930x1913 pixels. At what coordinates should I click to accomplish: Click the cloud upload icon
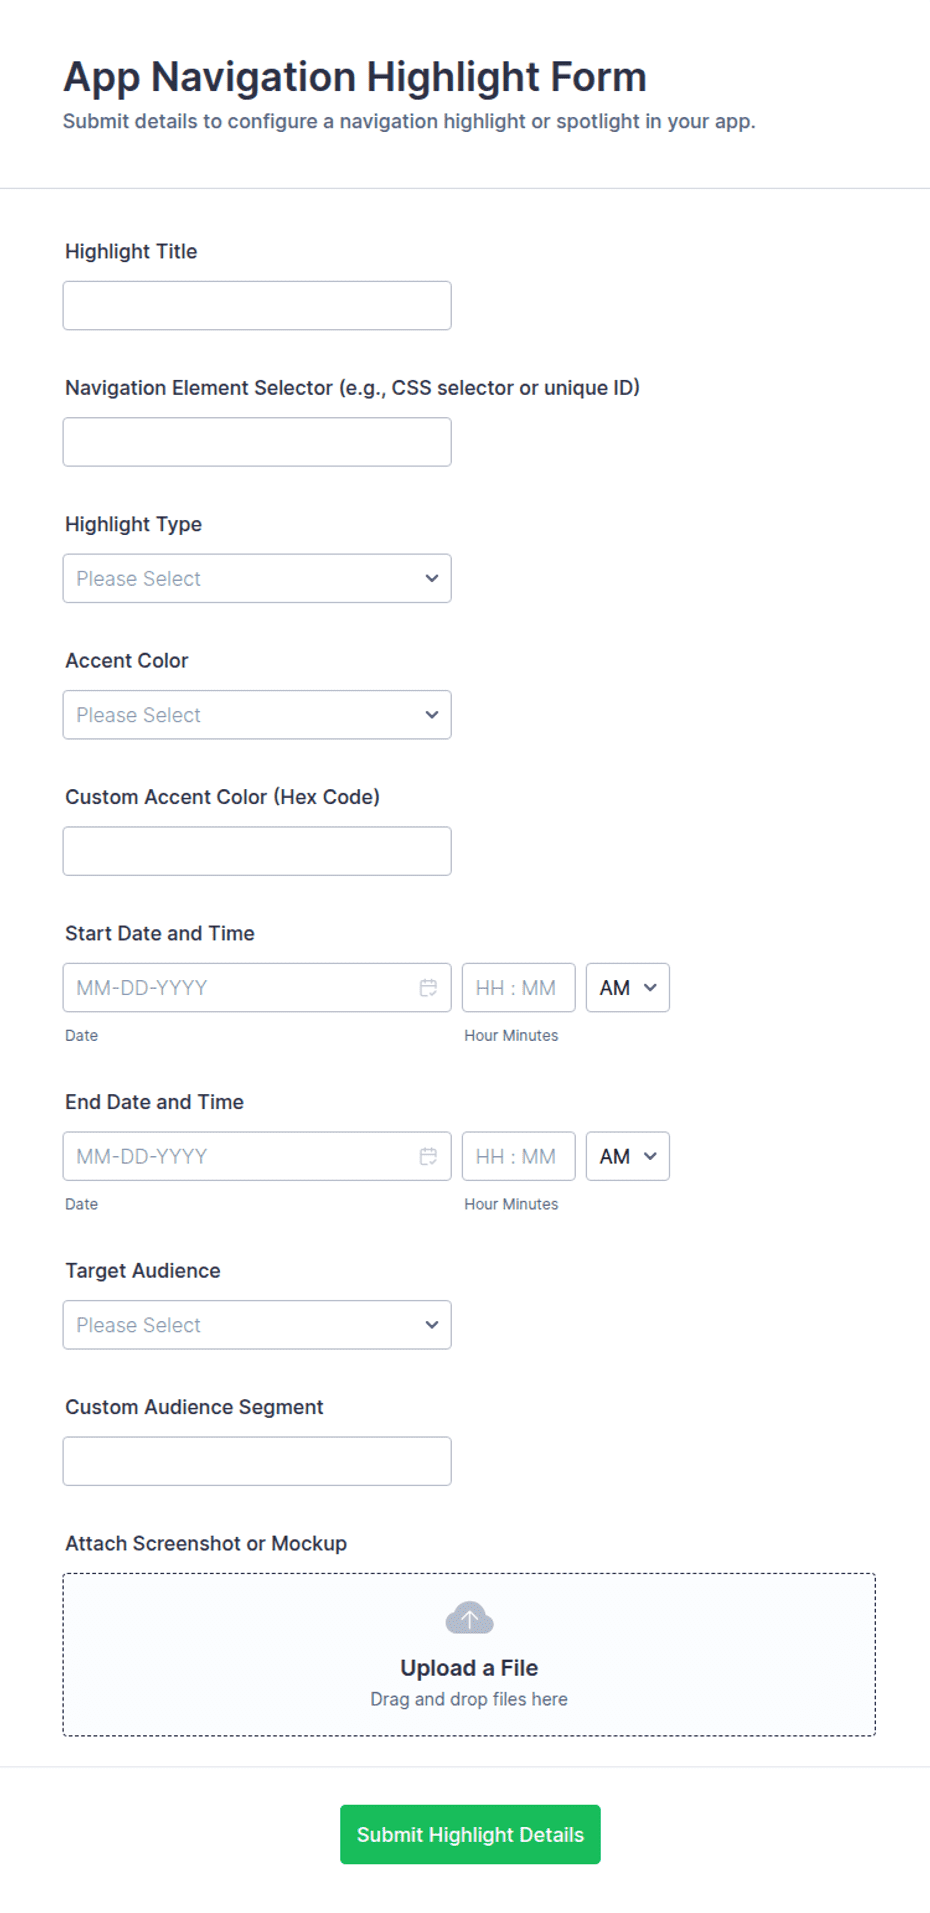pos(469,1618)
